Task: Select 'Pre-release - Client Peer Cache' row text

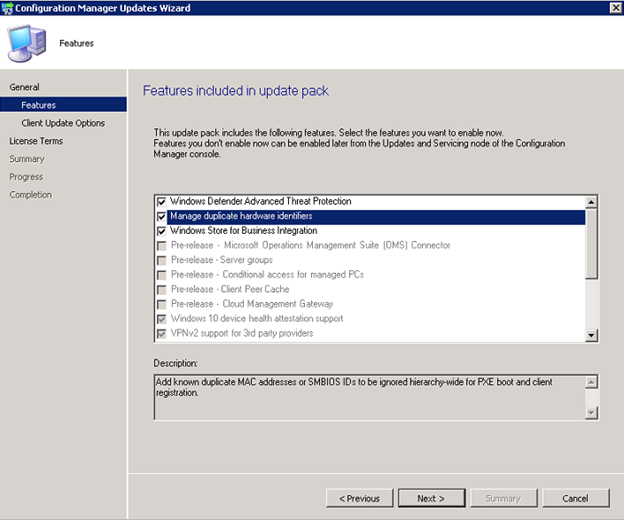Action: click(x=230, y=289)
